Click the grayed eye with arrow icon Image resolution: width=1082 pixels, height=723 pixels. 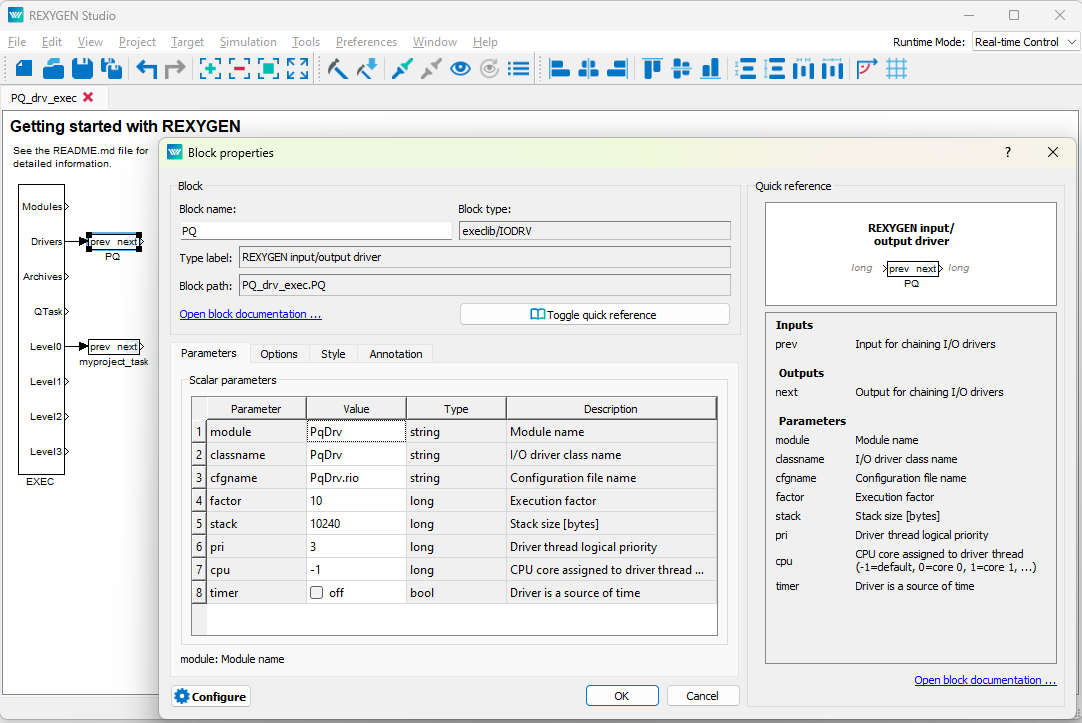(489, 68)
